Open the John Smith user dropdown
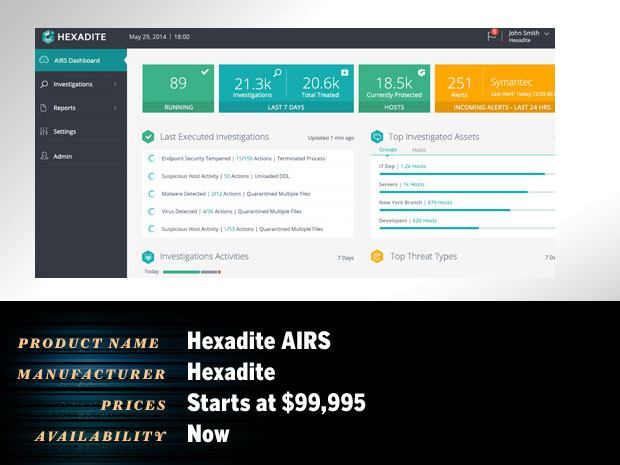This screenshot has width=620, height=465. click(528, 36)
